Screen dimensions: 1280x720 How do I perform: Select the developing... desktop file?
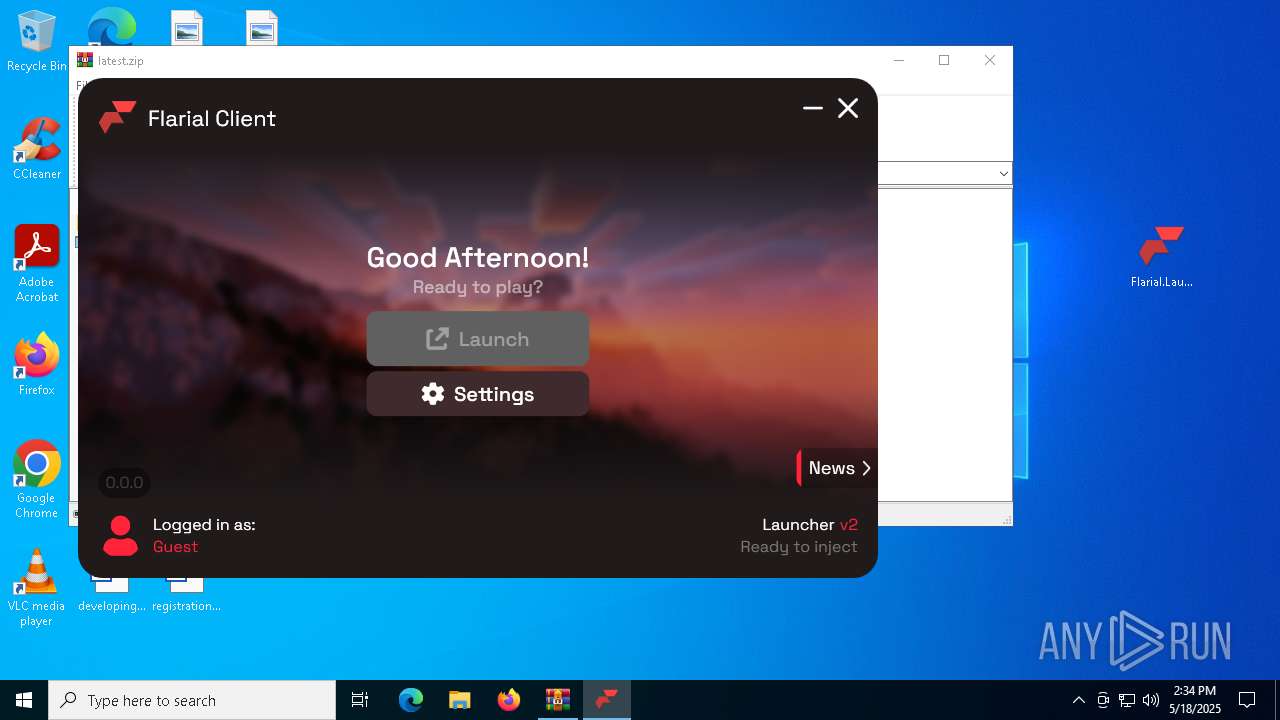pyautogui.click(x=111, y=596)
